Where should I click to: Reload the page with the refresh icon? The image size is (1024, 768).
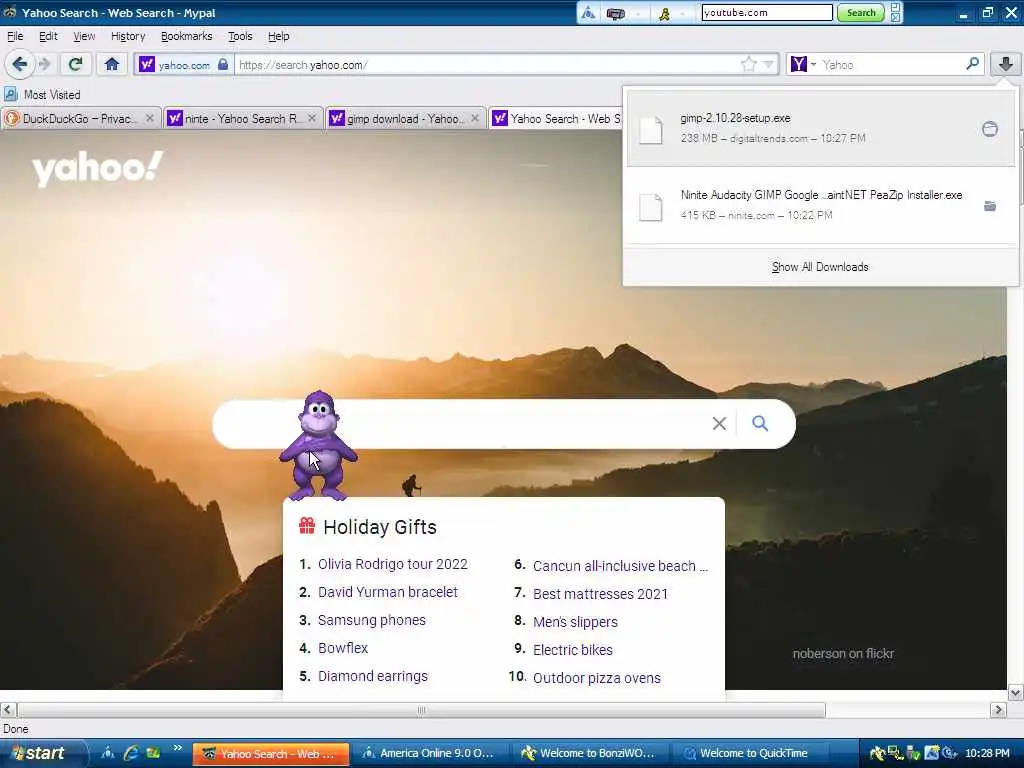tap(75, 64)
